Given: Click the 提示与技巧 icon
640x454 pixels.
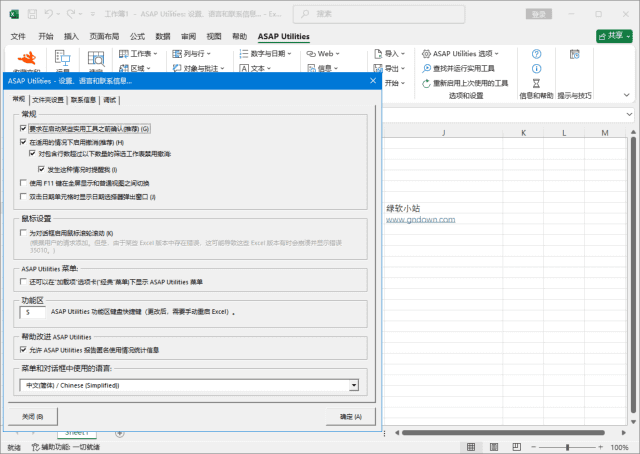Looking at the screenshot, I should pos(575,54).
